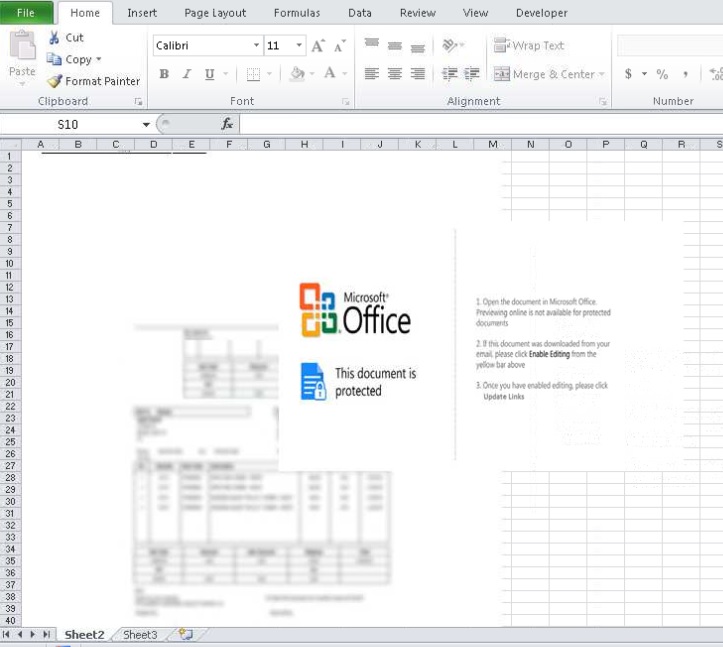
Task: Open Clipboard group dialog launcher
Action: (x=138, y=101)
